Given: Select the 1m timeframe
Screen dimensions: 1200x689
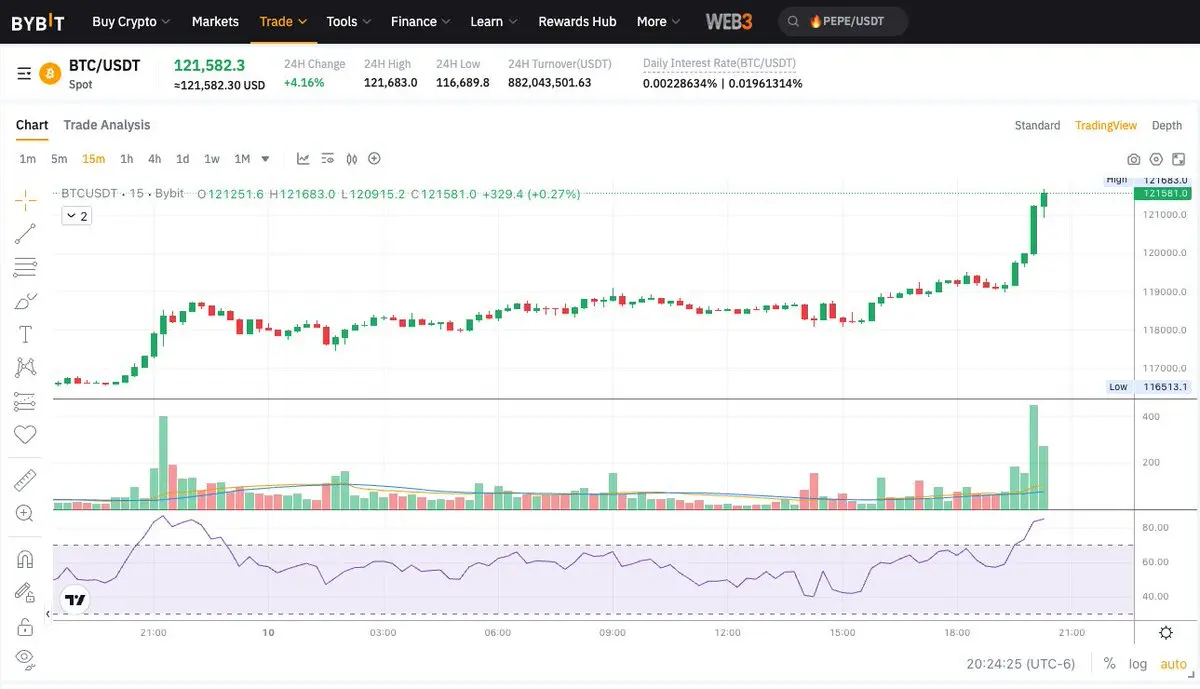Looking at the screenshot, I should pos(28,159).
